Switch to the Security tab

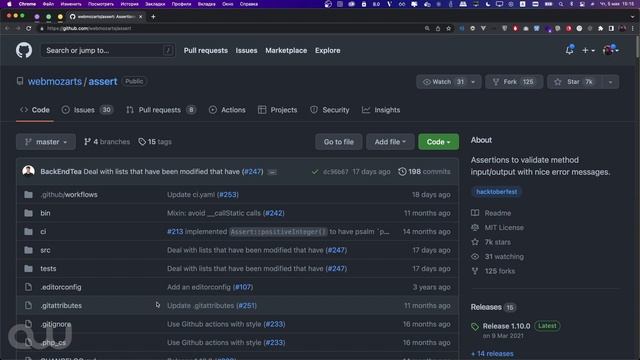tap(329, 110)
